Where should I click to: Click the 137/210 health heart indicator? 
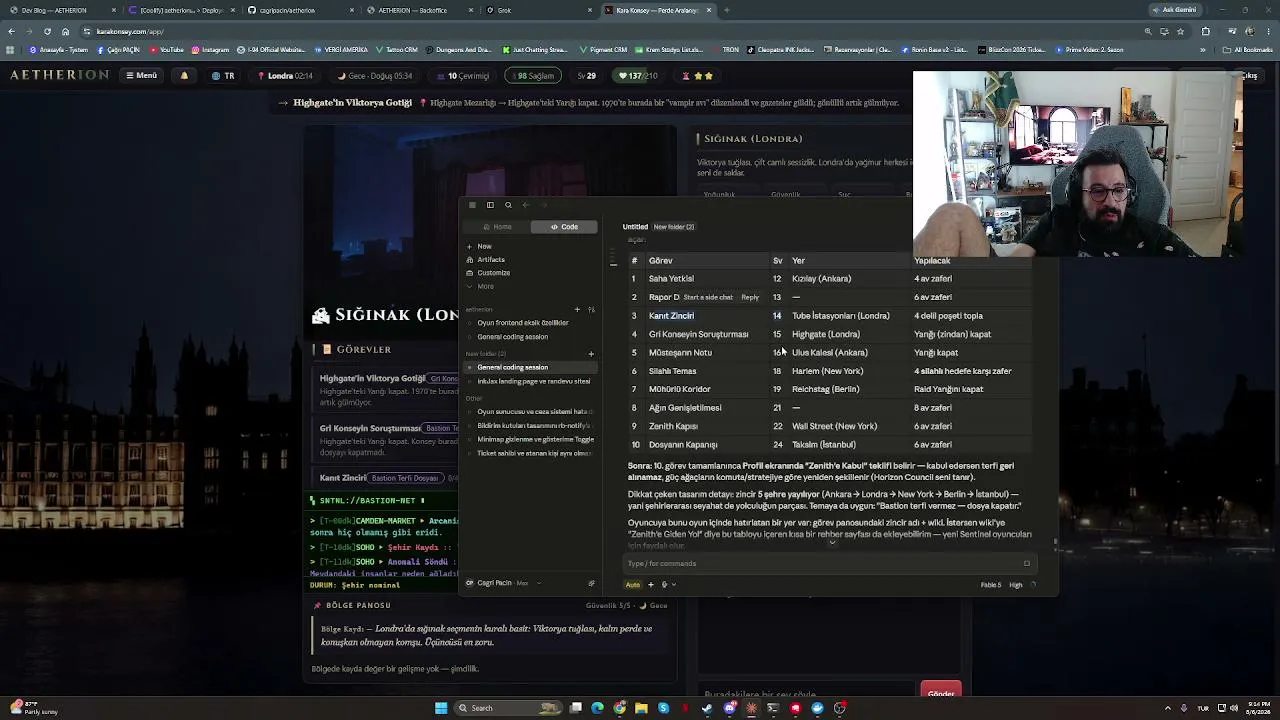[638, 75]
